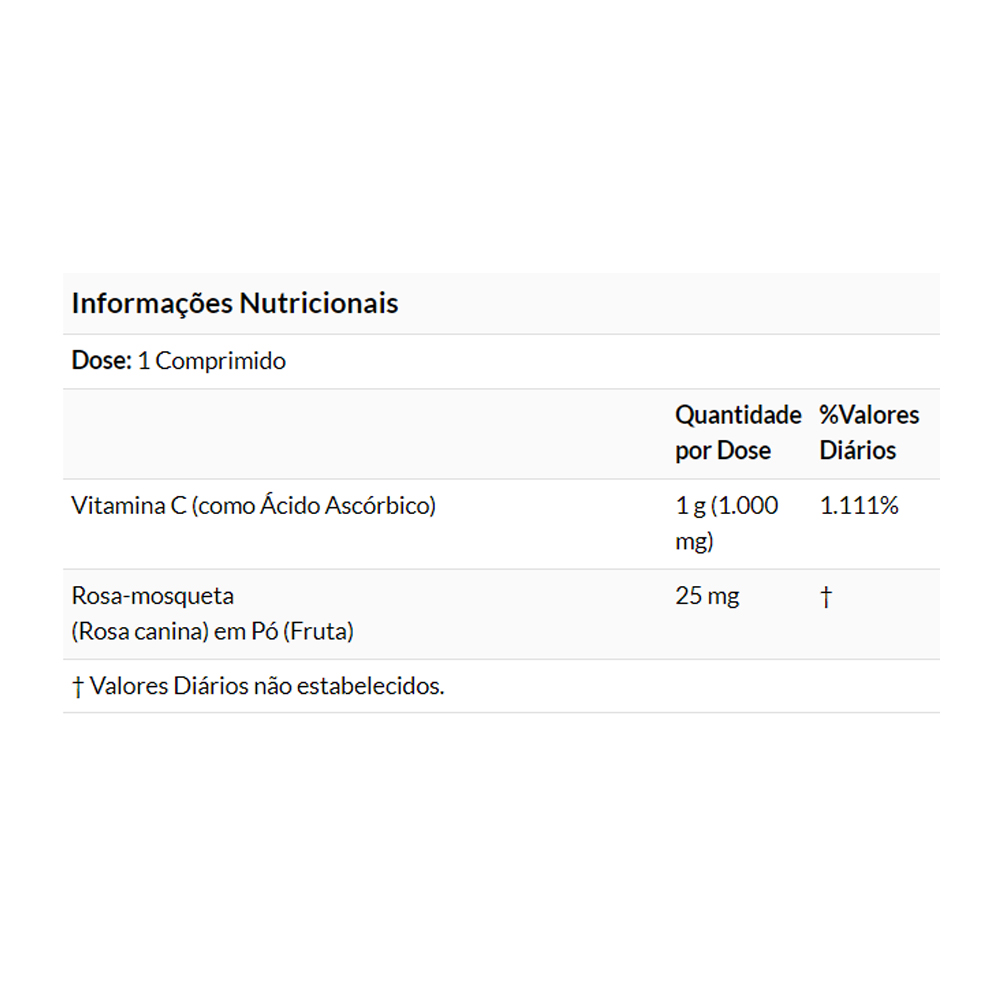Click the 1 g (1.000 amount value
This screenshot has width=1000, height=1000.
[726, 506]
